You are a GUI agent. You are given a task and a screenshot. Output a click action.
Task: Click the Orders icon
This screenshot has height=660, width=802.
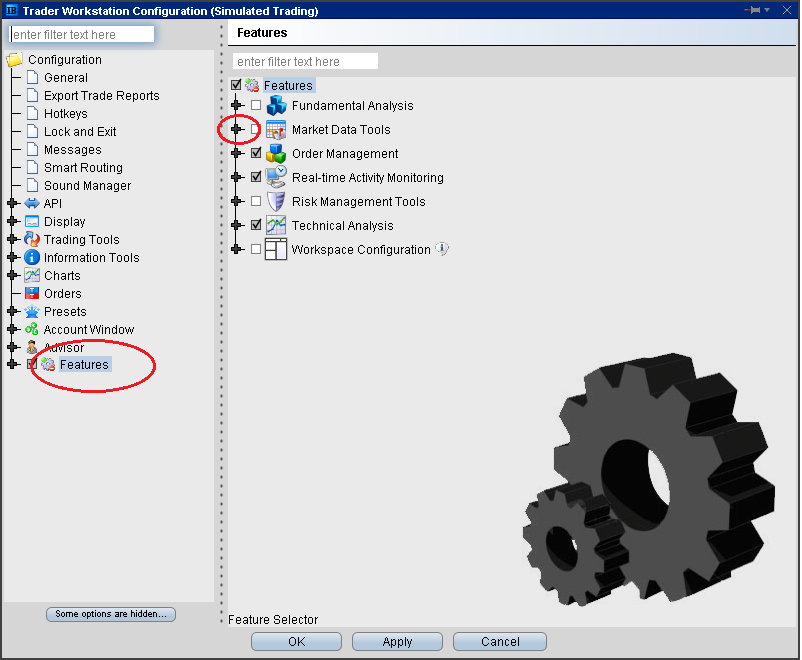pos(32,293)
